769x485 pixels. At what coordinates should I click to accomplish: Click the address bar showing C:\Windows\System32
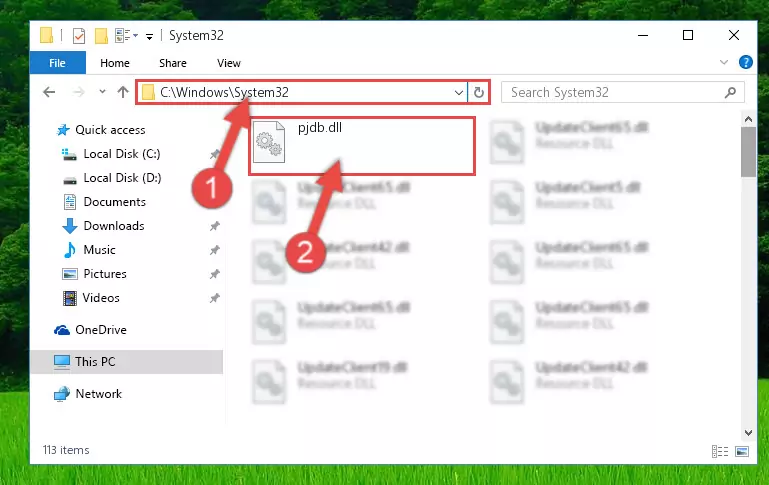pos(302,92)
